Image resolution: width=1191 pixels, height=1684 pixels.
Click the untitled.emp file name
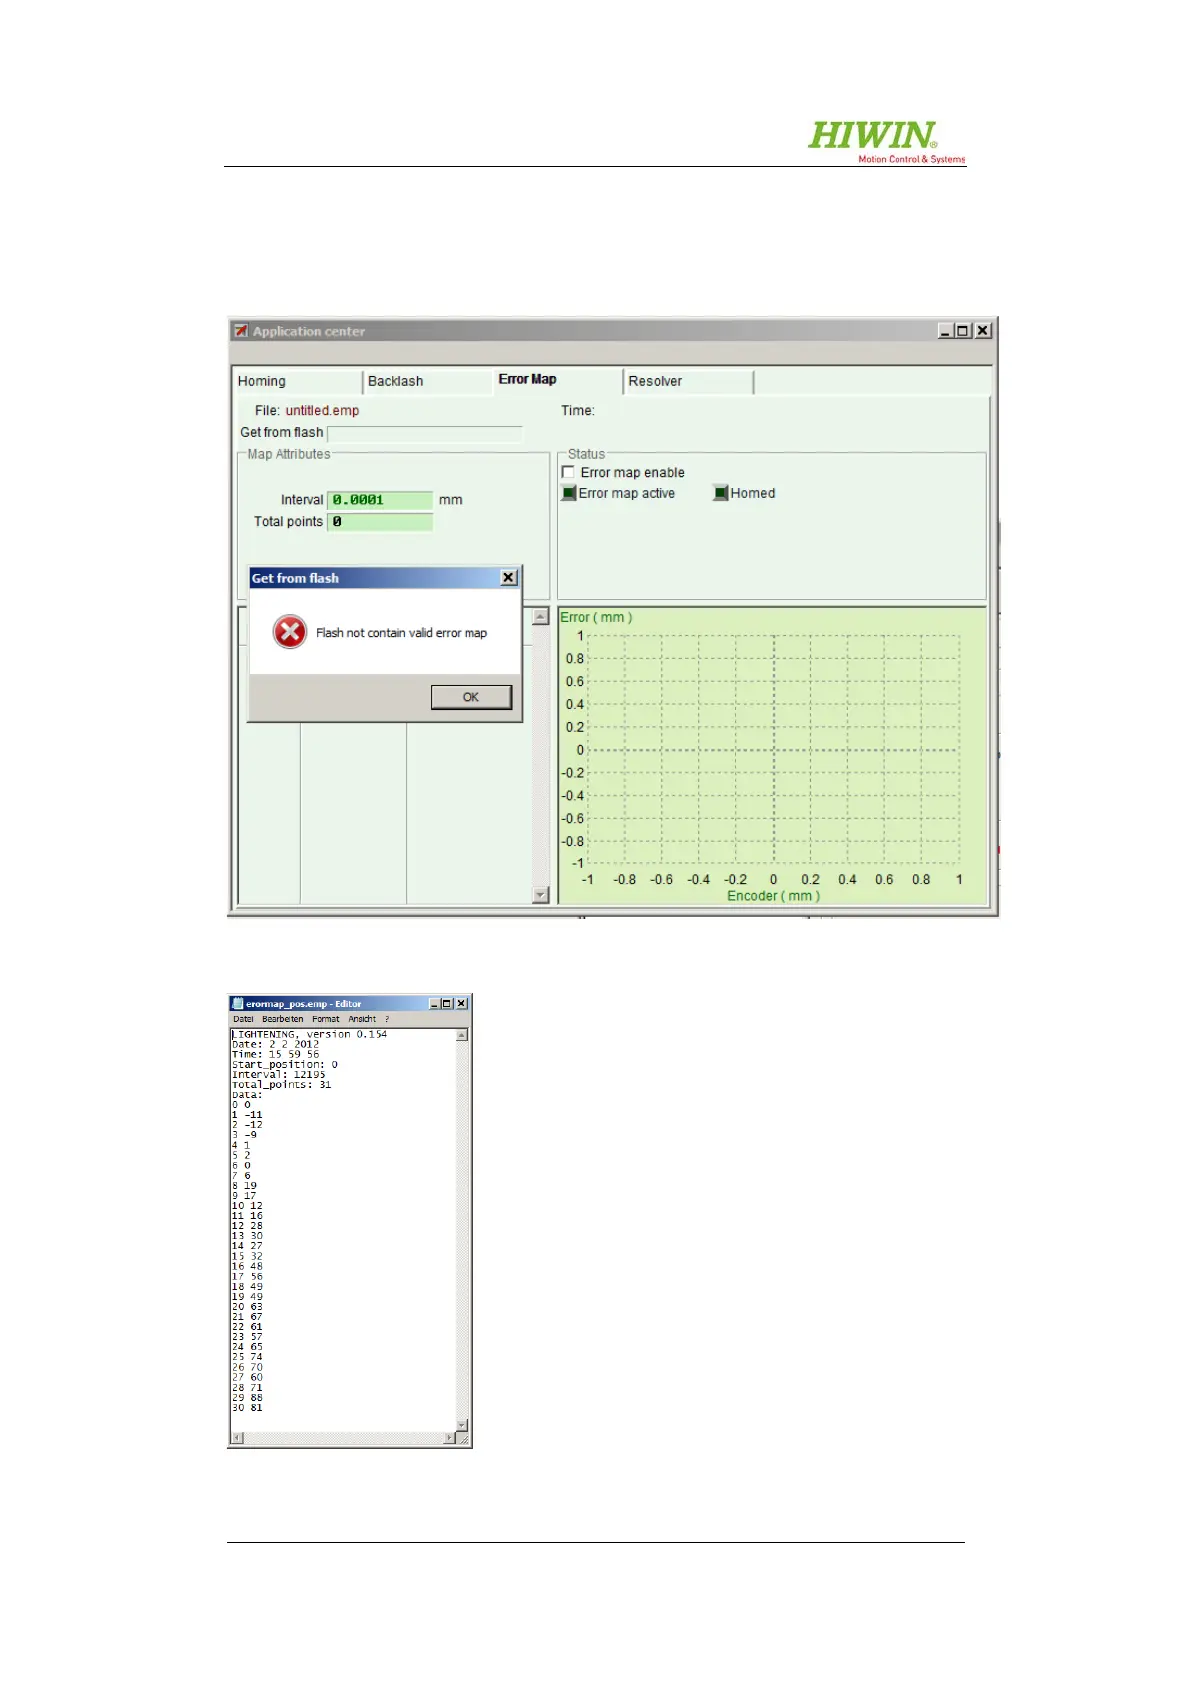click(322, 411)
